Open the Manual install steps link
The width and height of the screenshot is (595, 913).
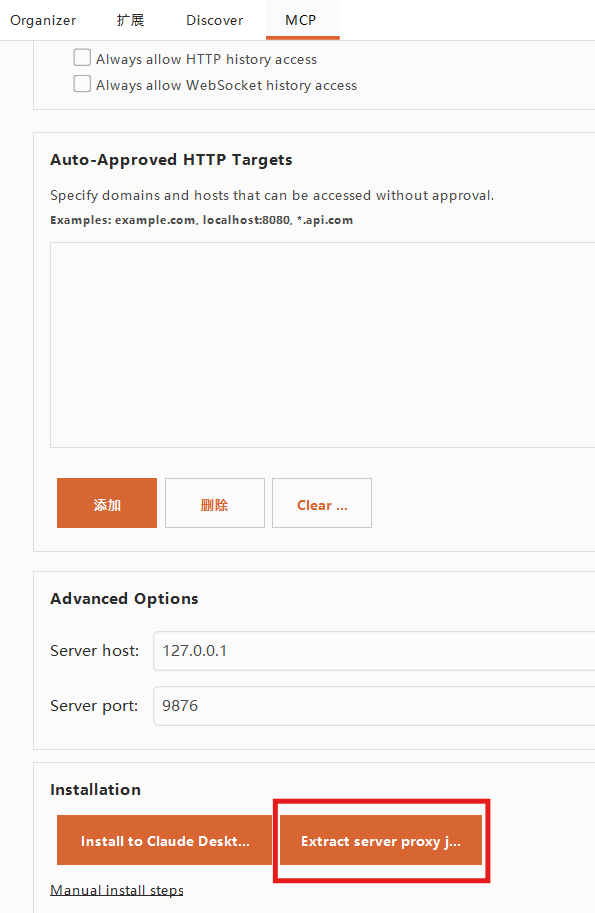point(117,890)
